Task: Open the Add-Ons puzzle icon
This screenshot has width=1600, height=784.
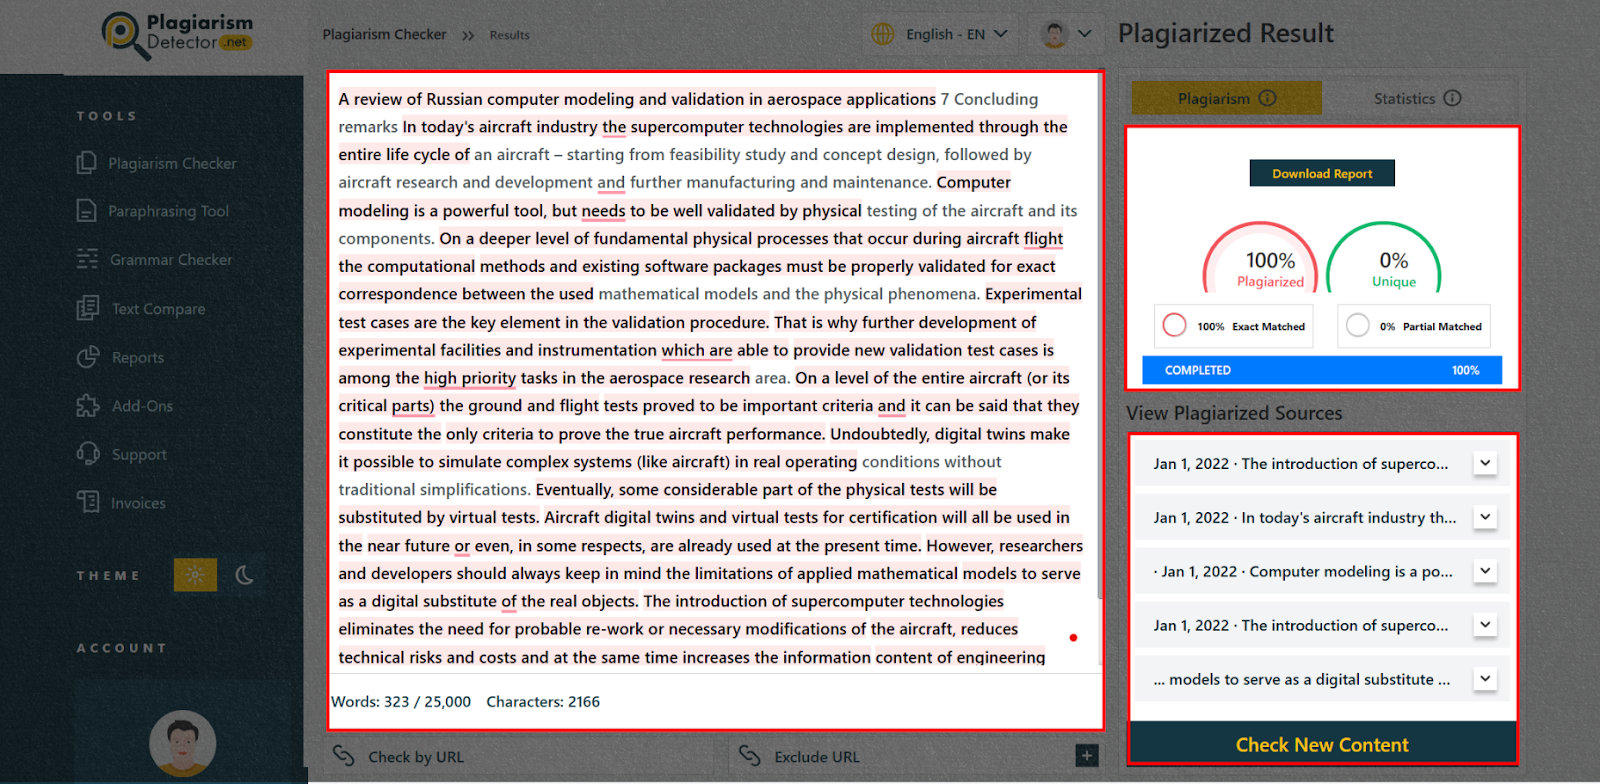Action: pyautogui.click(x=88, y=406)
